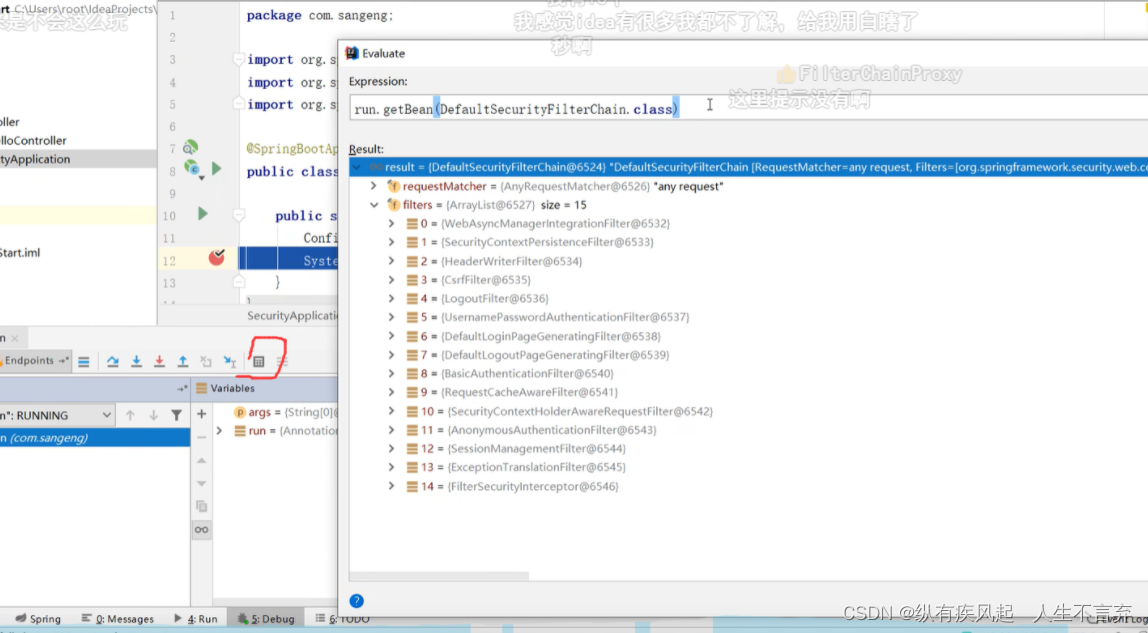Toggle the filter funnel in the frames panel
This screenshot has width=1148, height=633.
click(x=177, y=413)
